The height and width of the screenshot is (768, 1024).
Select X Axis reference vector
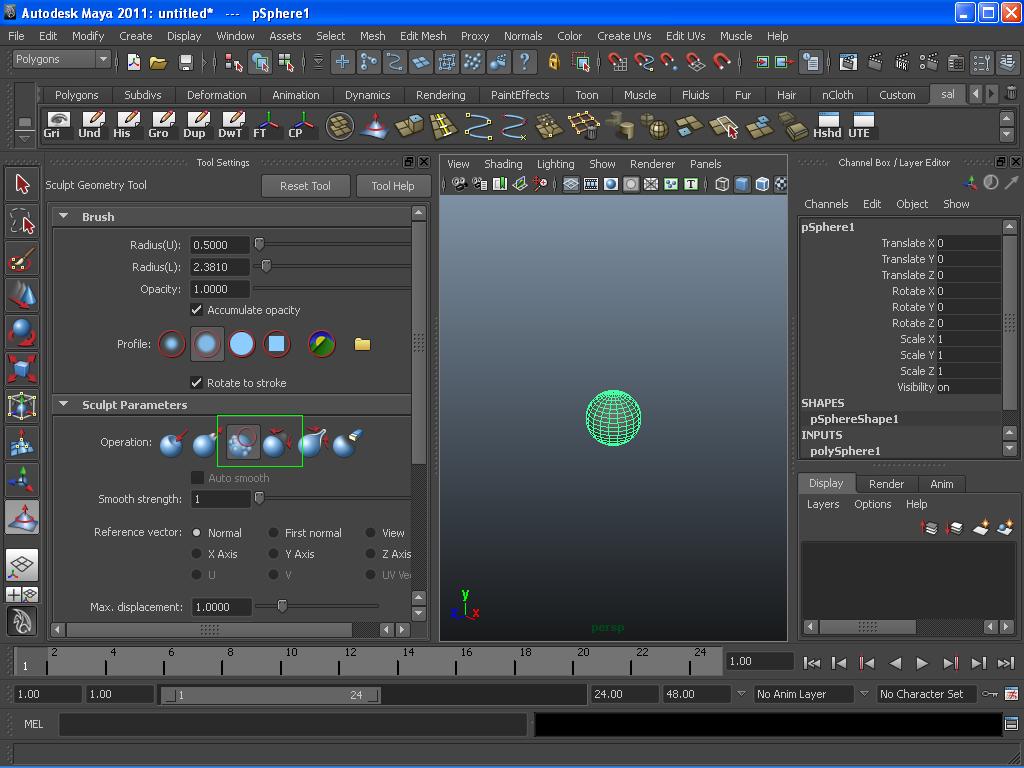197,554
